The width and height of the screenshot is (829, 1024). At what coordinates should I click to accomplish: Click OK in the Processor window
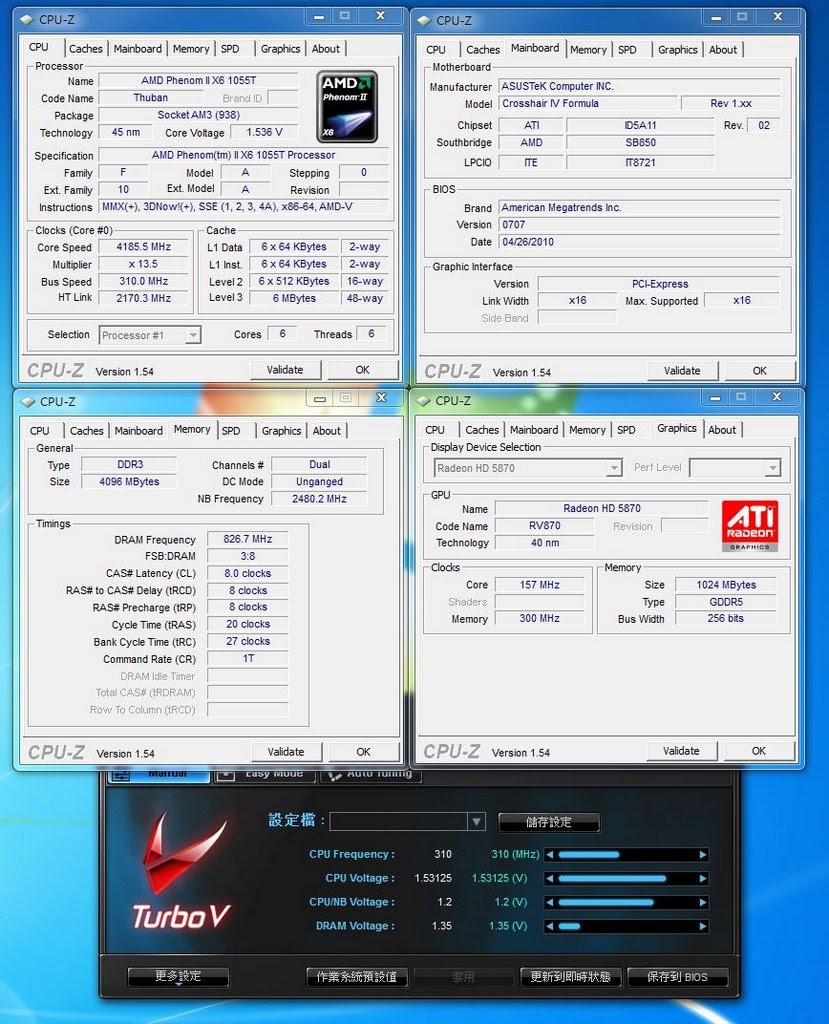[x=363, y=370]
